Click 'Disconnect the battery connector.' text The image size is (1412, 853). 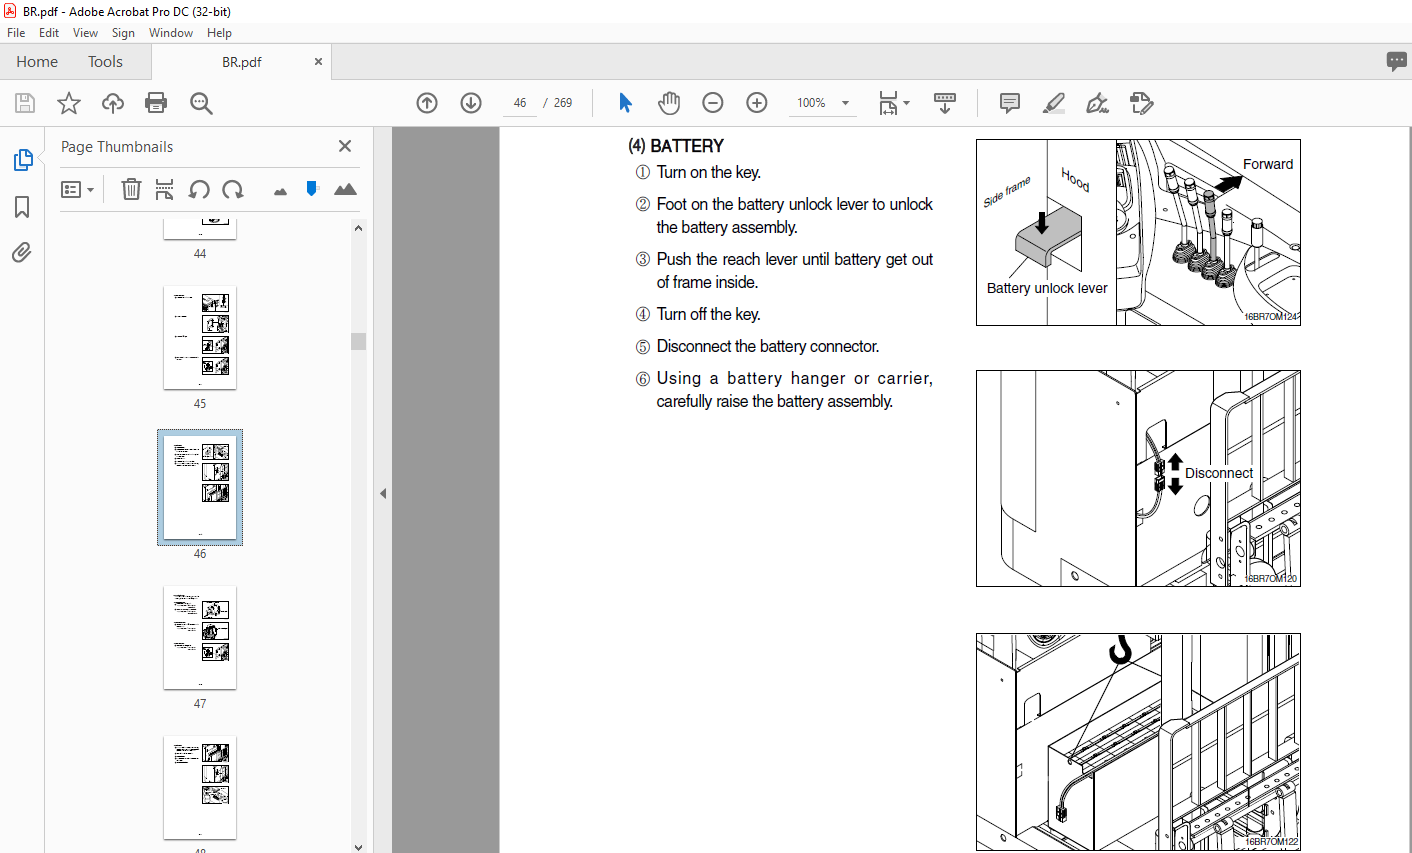[x=768, y=346]
